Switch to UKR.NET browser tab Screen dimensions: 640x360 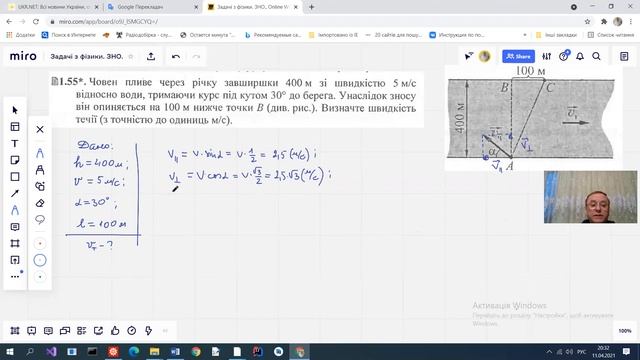point(53,7)
